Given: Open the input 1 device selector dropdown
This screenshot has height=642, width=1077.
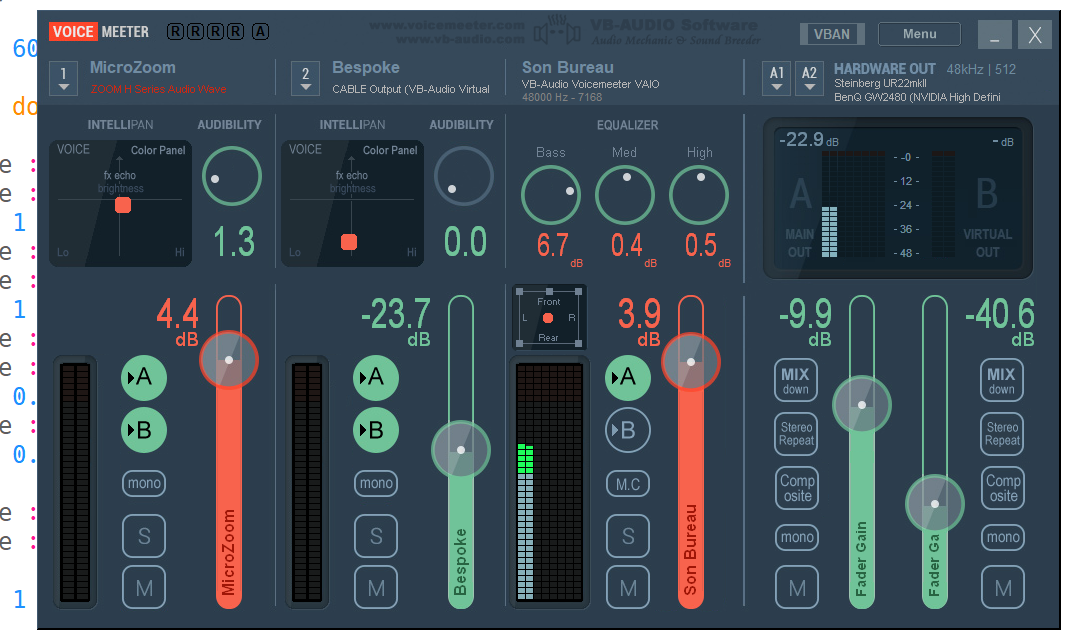Looking at the screenshot, I should tap(63, 78).
